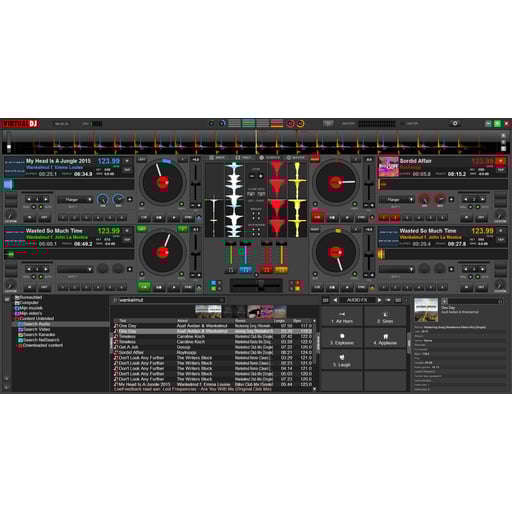
Task: Open menu arrow beside My Head Is A Jungle BPM
Action: tap(127, 161)
